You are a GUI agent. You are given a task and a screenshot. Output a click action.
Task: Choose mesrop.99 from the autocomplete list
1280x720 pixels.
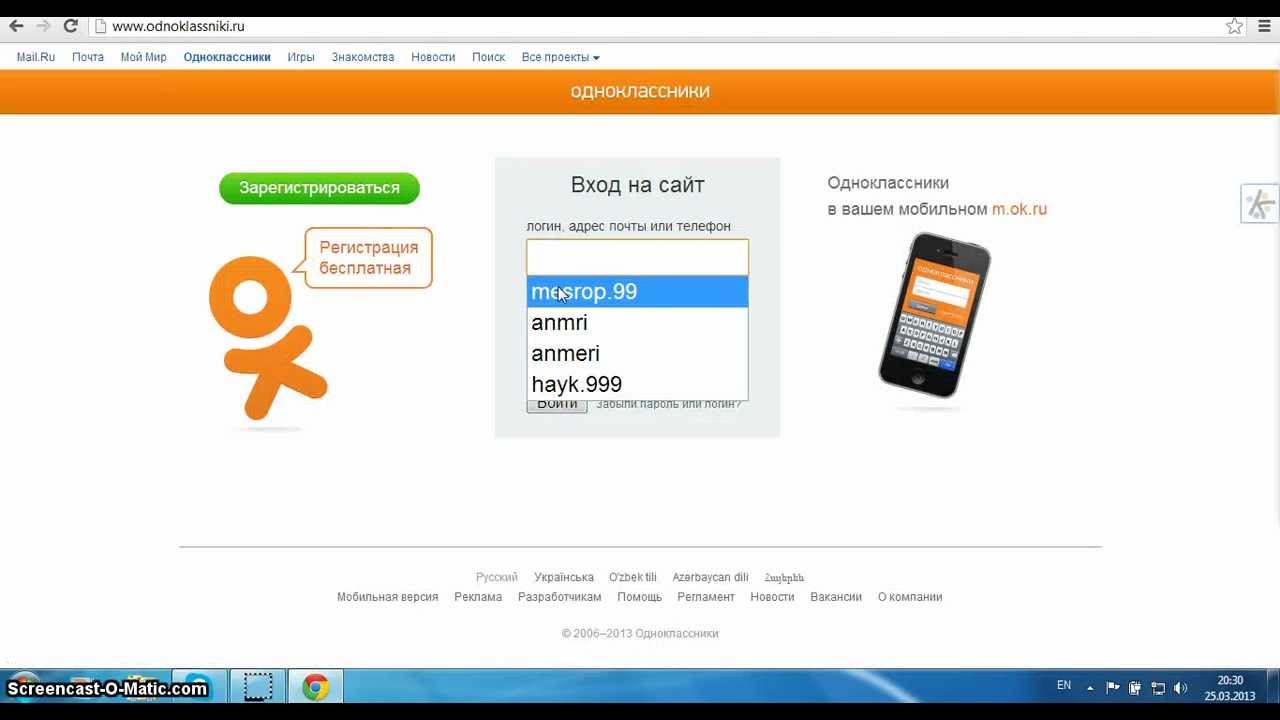click(x=637, y=292)
